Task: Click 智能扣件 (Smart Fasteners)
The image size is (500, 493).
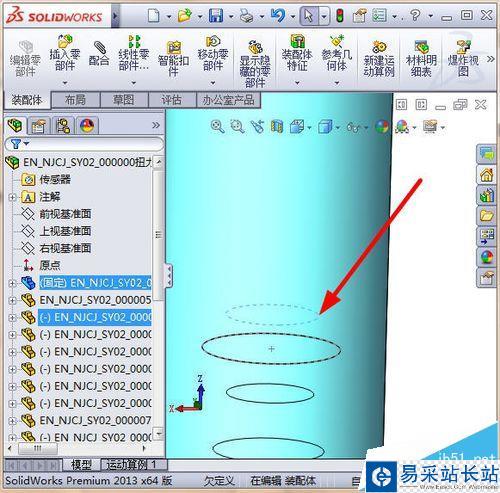Action: [x=173, y=58]
